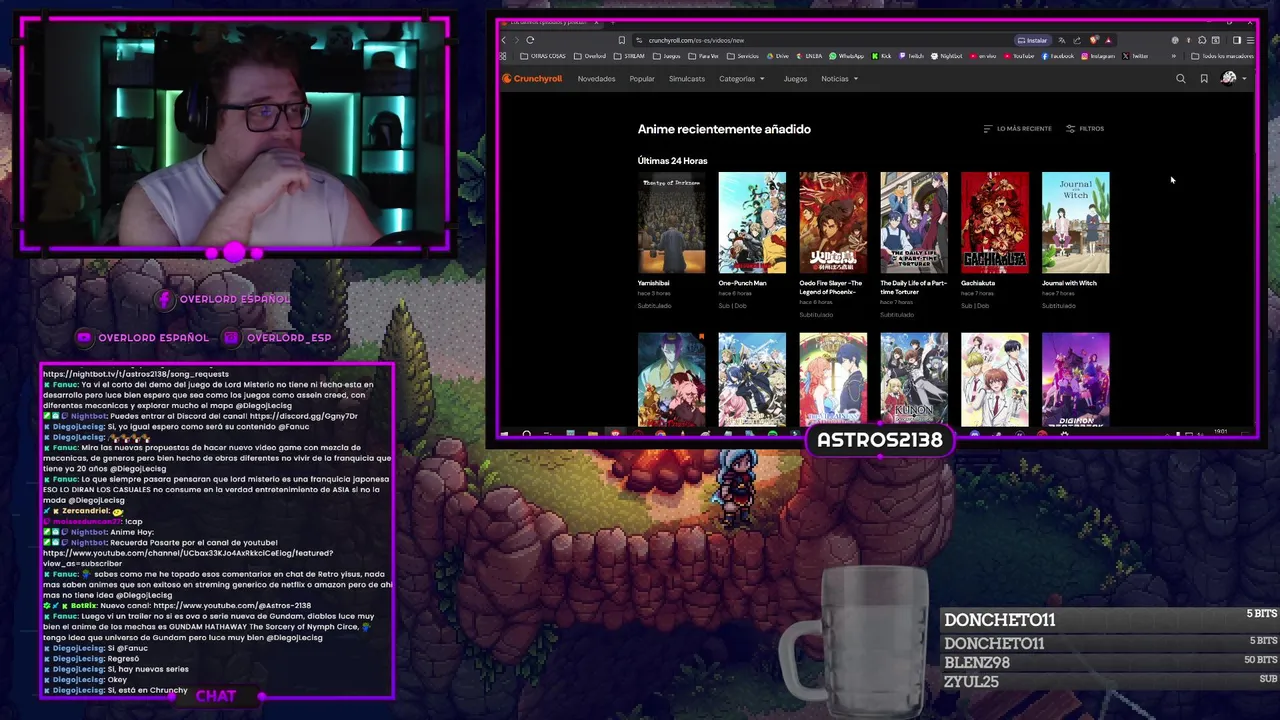The image size is (1280, 720).
Task: Open the Servicios bookmark folder
Action: click(743, 56)
